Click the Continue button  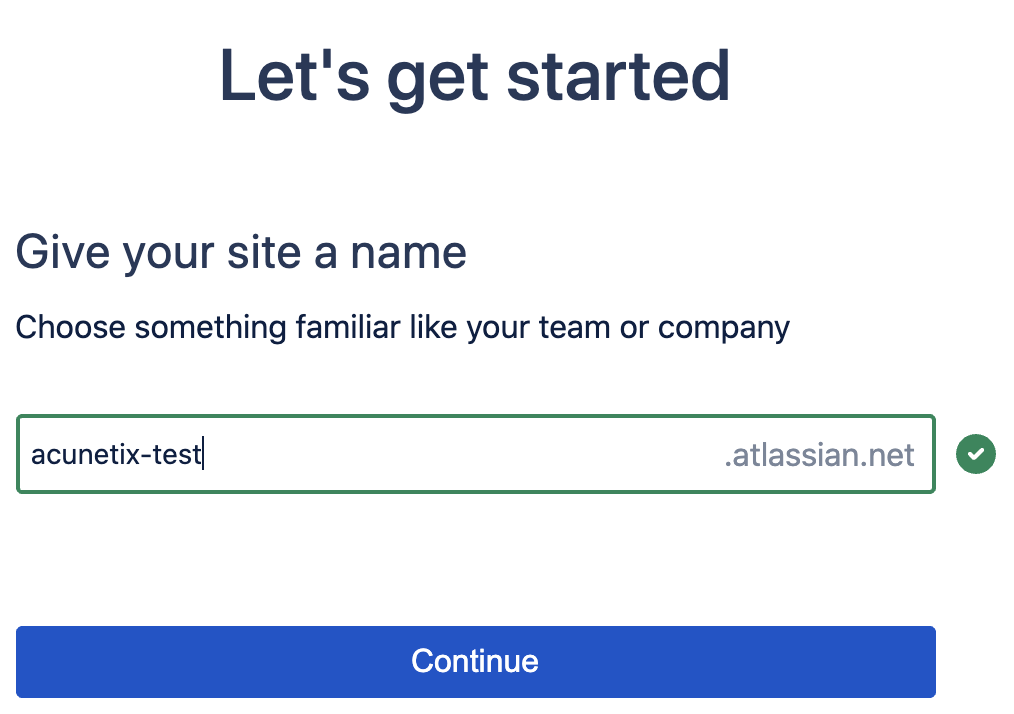[x=475, y=662]
